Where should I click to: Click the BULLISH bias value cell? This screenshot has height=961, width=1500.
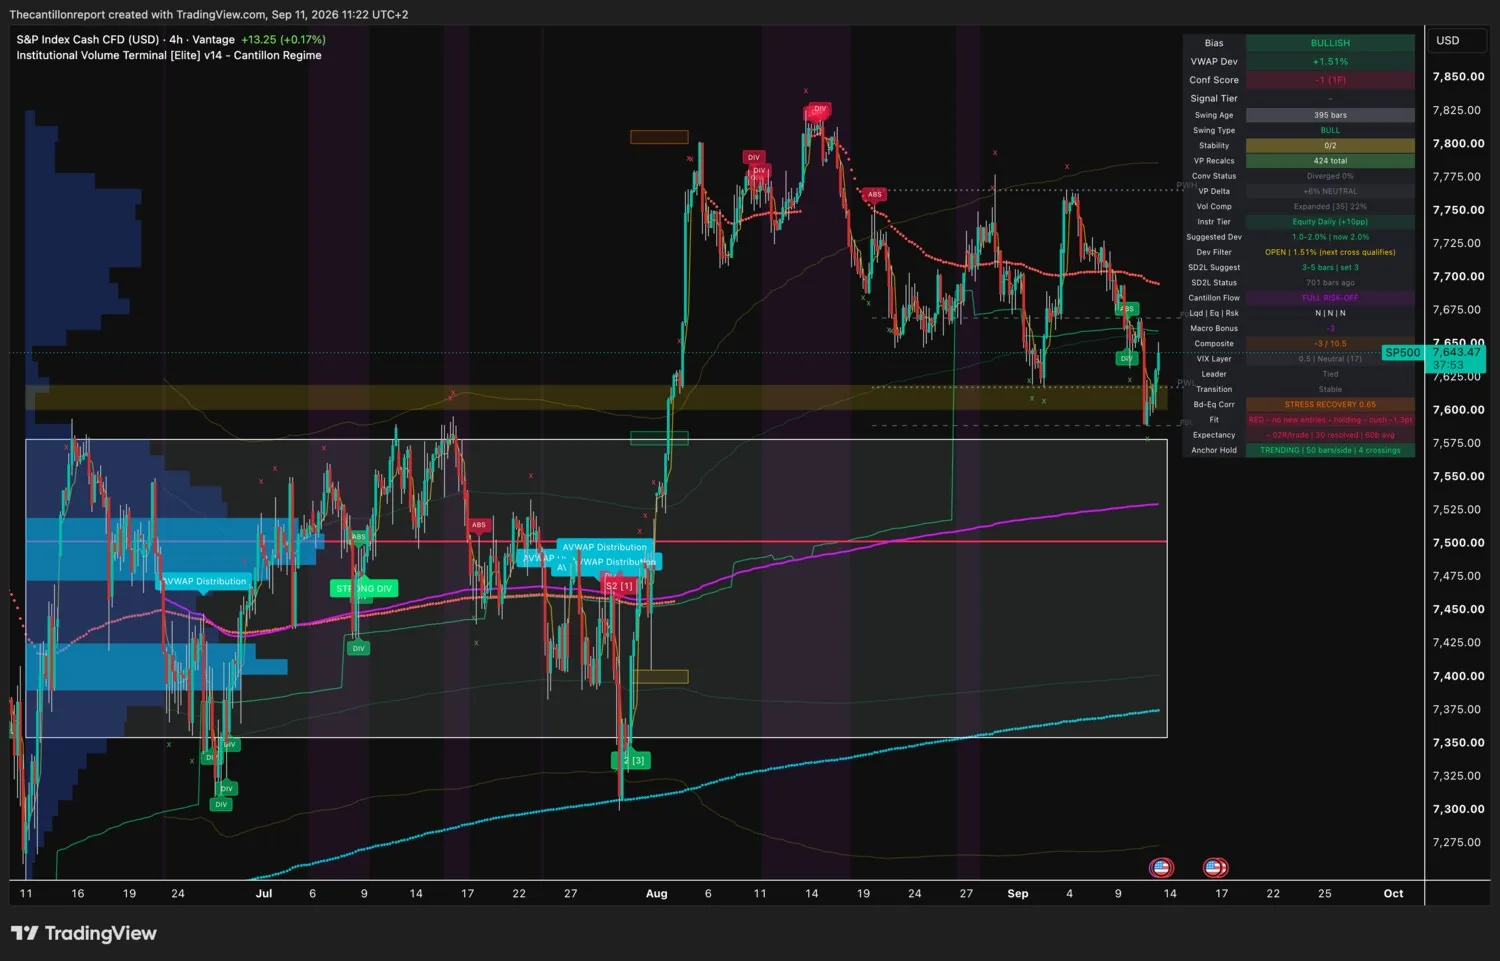[1330, 43]
